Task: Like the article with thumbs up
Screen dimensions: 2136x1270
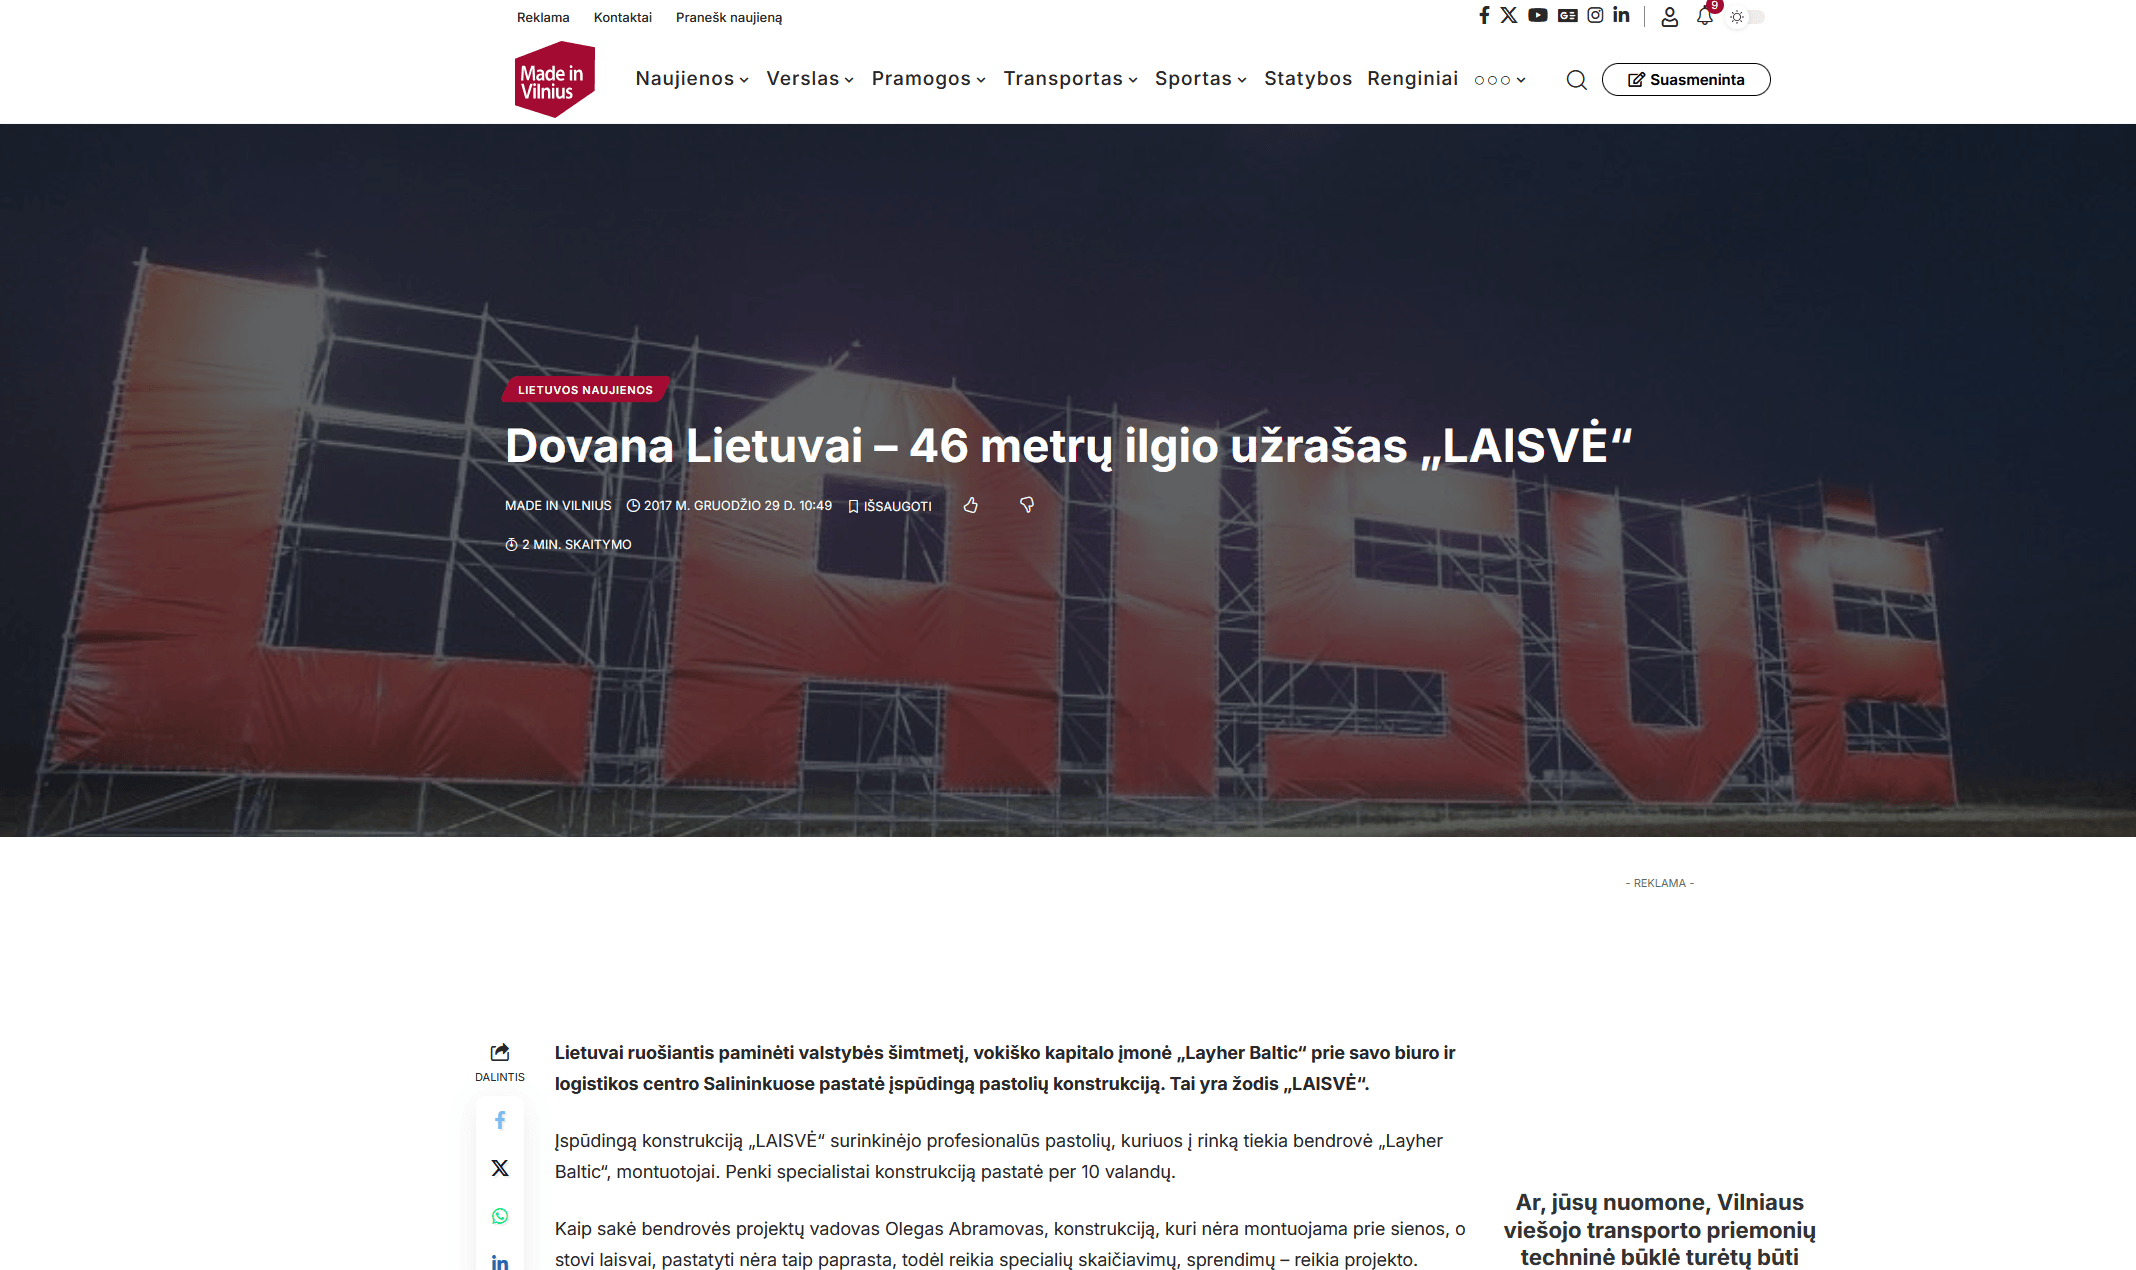Action: [970, 505]
